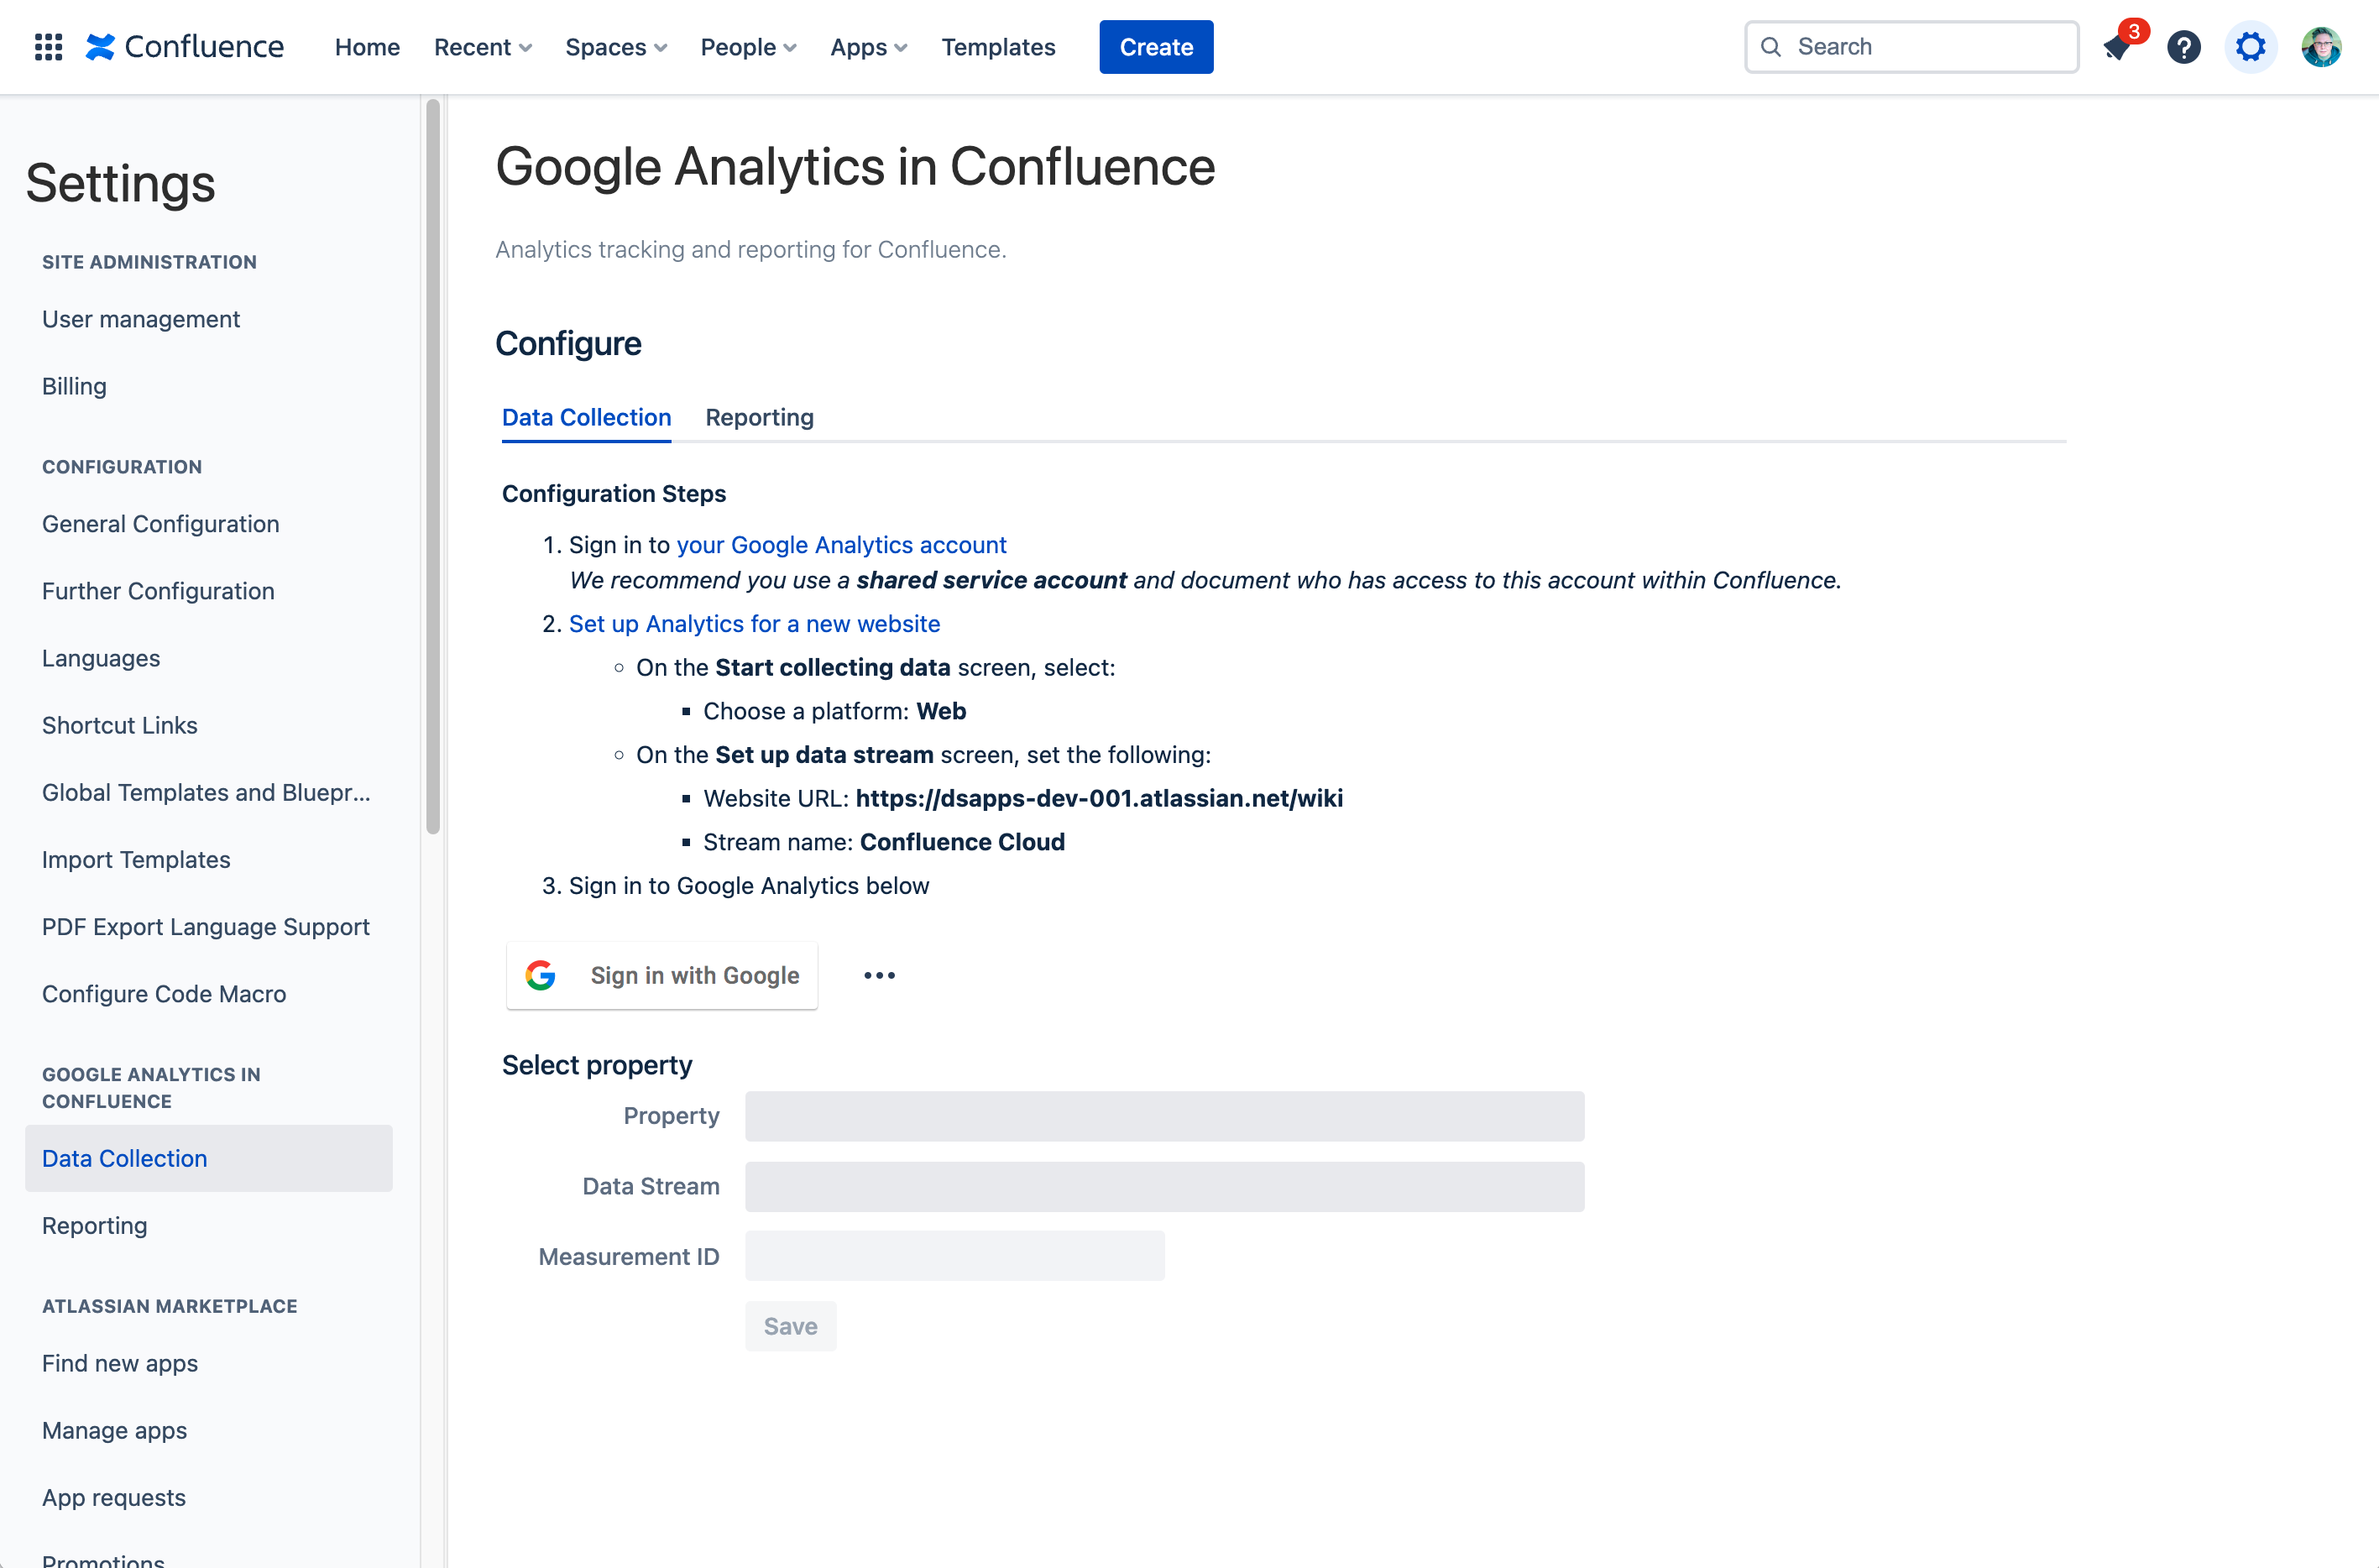Switch to the Reporting tab
This screenshot has height=1568, width=2379.
(759, 417)
